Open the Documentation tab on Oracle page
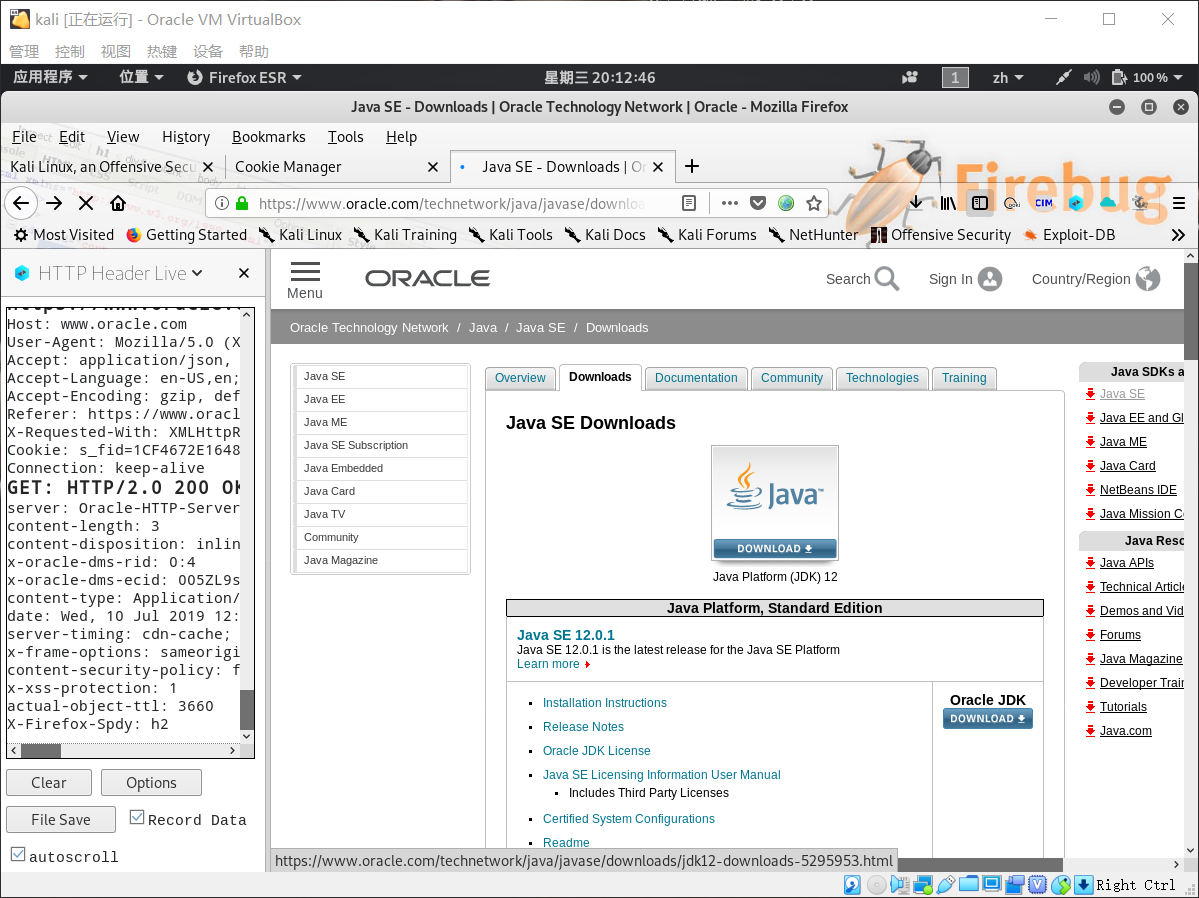 tap(696, 378)
